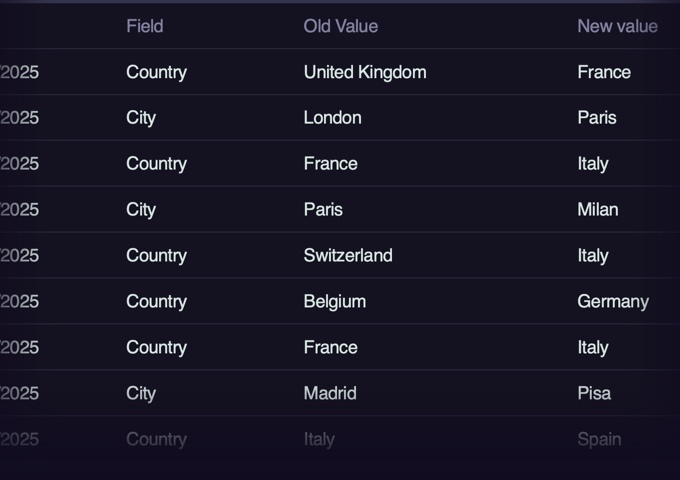The height and width of the screenshot is (480, 680).
Task: Click the Madrid old value cell
Action: point(329,394)
